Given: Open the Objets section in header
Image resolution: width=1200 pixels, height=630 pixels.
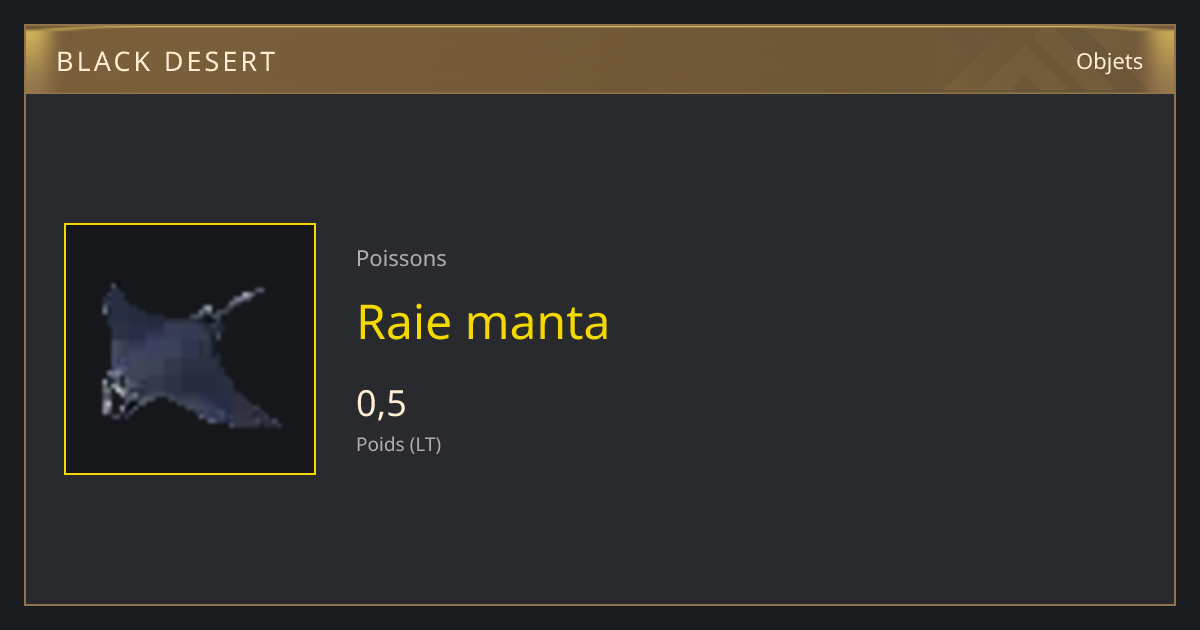Looking at the screenshot, I should coord(1109,62).
